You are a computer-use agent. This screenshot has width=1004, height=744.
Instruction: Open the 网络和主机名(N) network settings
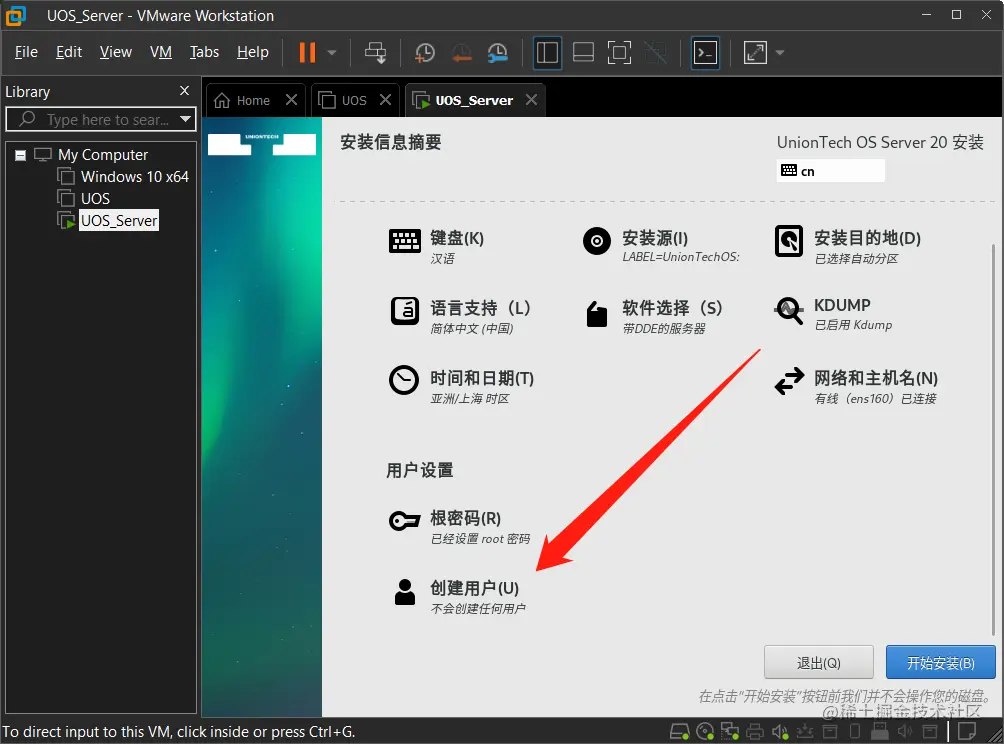856,386
